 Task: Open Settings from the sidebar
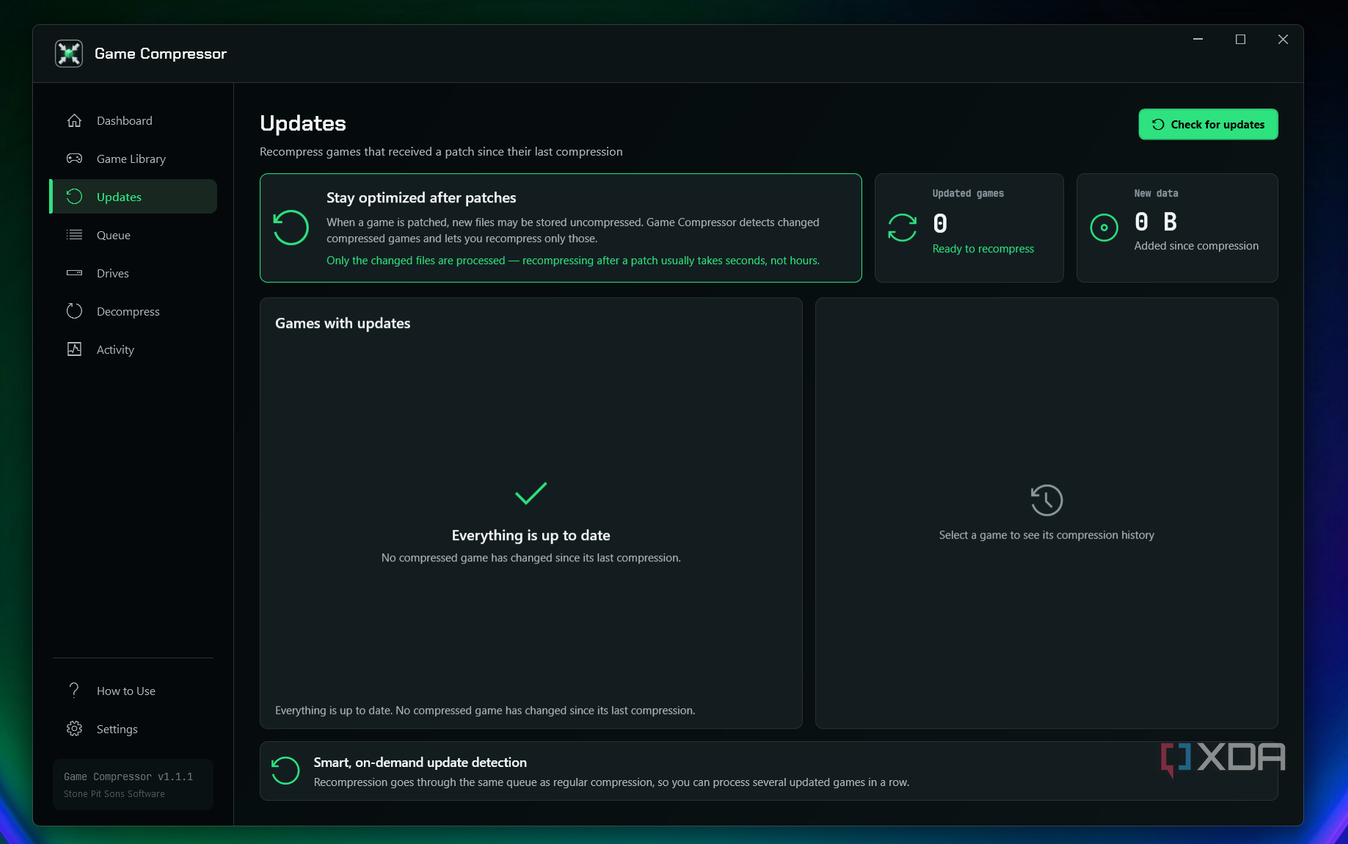click(133, 729)
